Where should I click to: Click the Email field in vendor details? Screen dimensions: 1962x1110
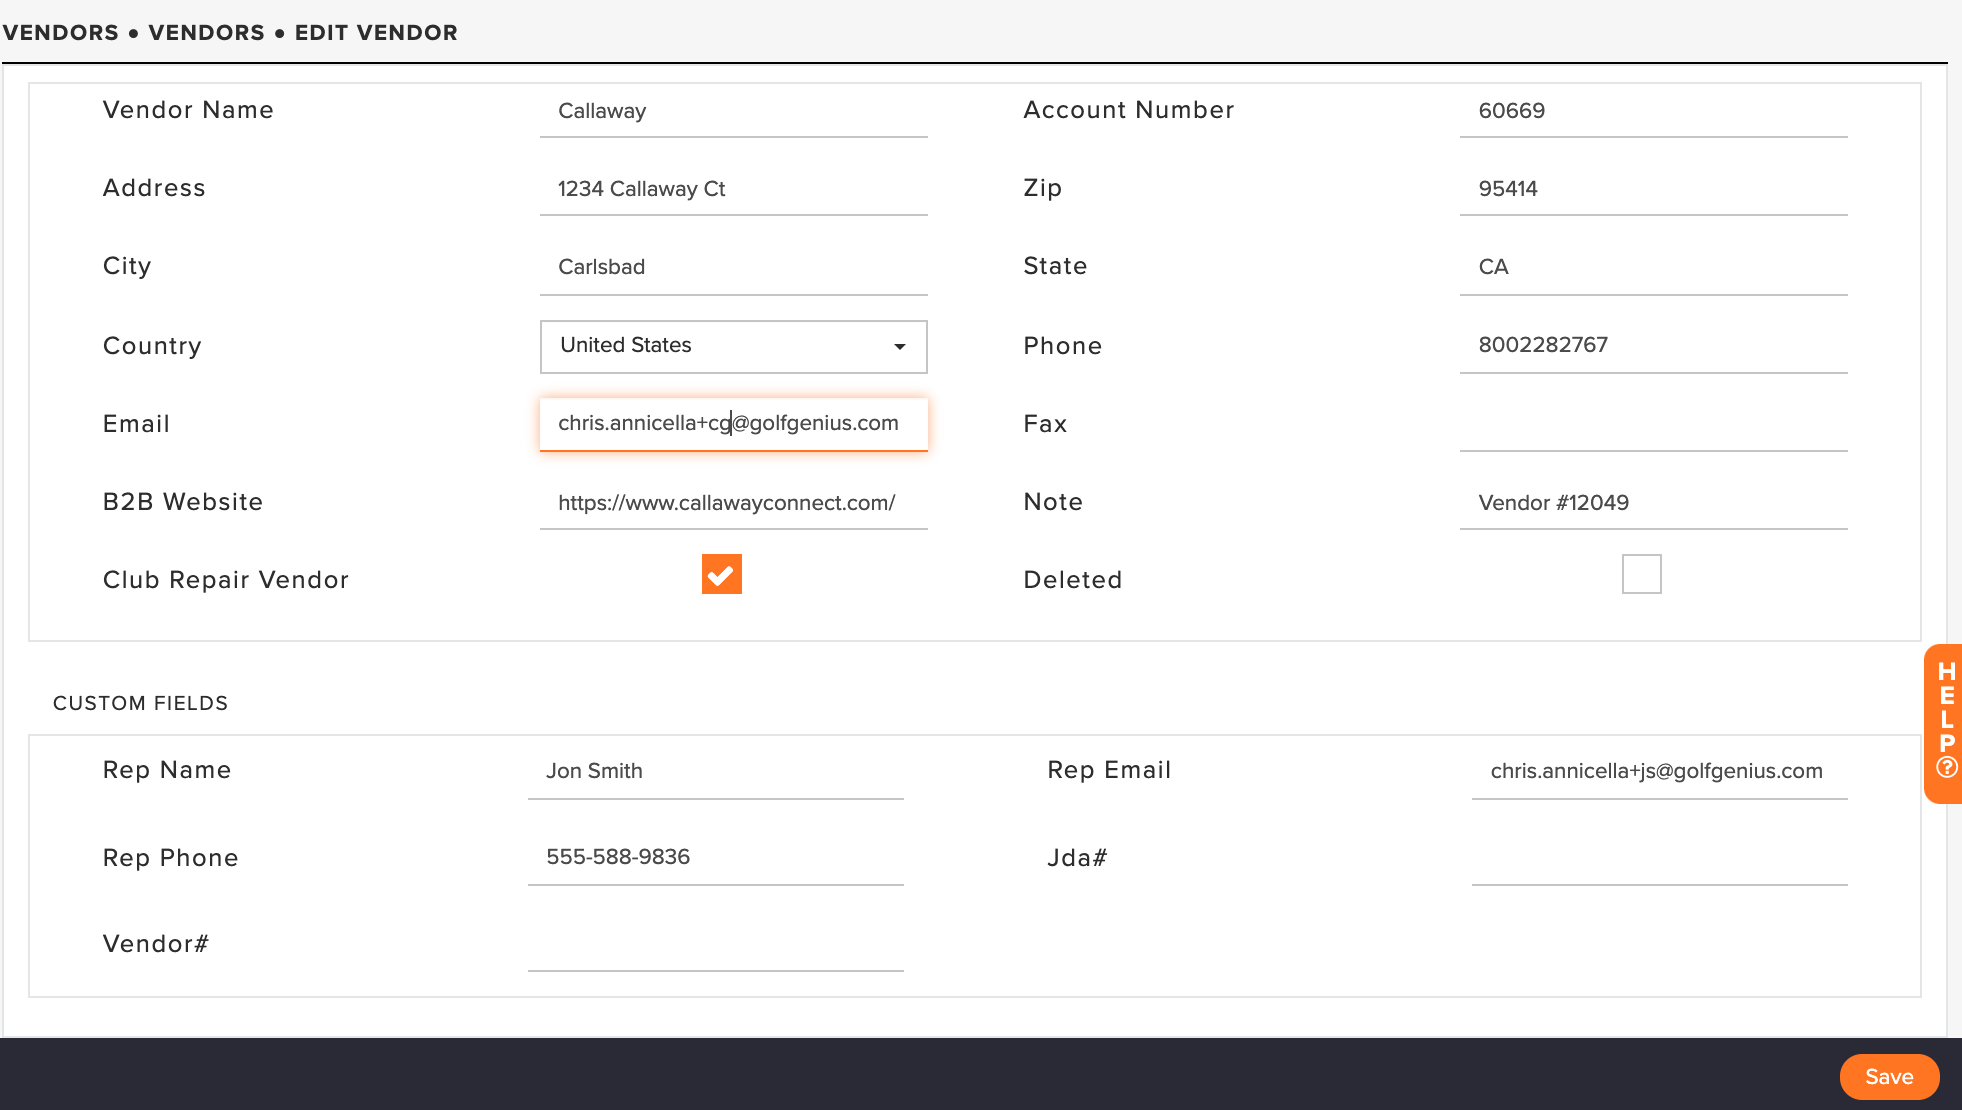click(733, 424)
